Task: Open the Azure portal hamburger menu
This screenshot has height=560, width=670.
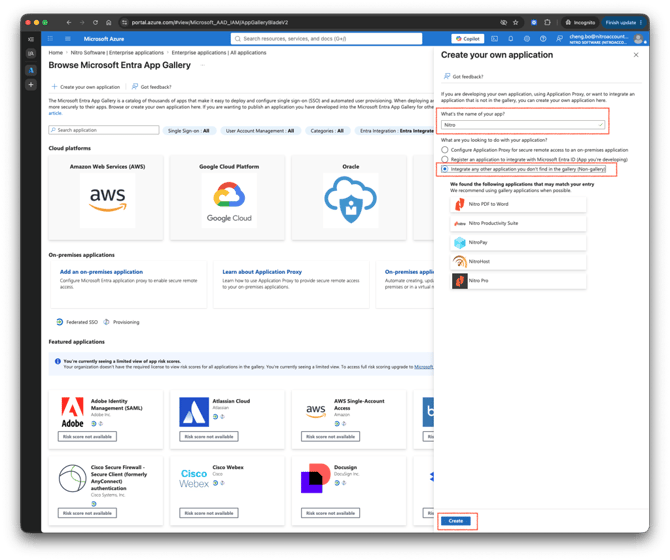Action: [x=68, y=38]
